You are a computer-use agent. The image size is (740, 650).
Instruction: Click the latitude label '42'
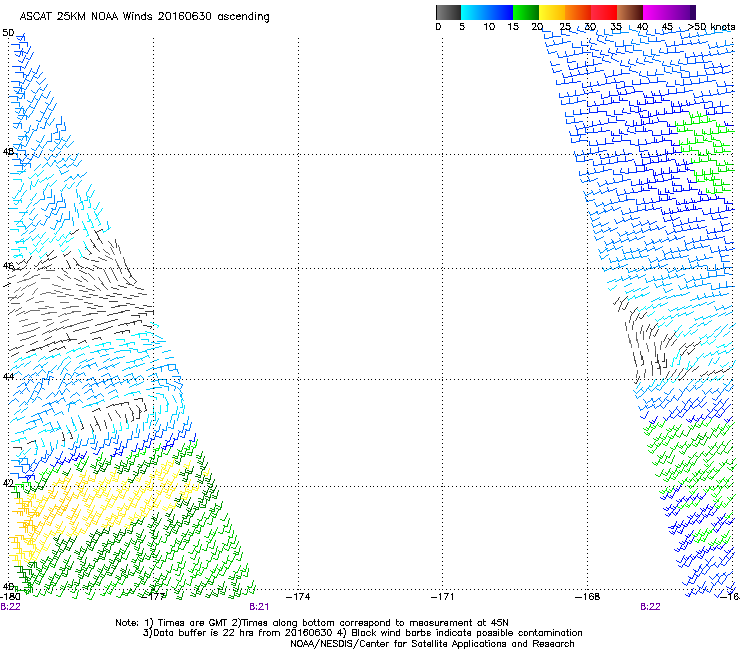point(8,483)
